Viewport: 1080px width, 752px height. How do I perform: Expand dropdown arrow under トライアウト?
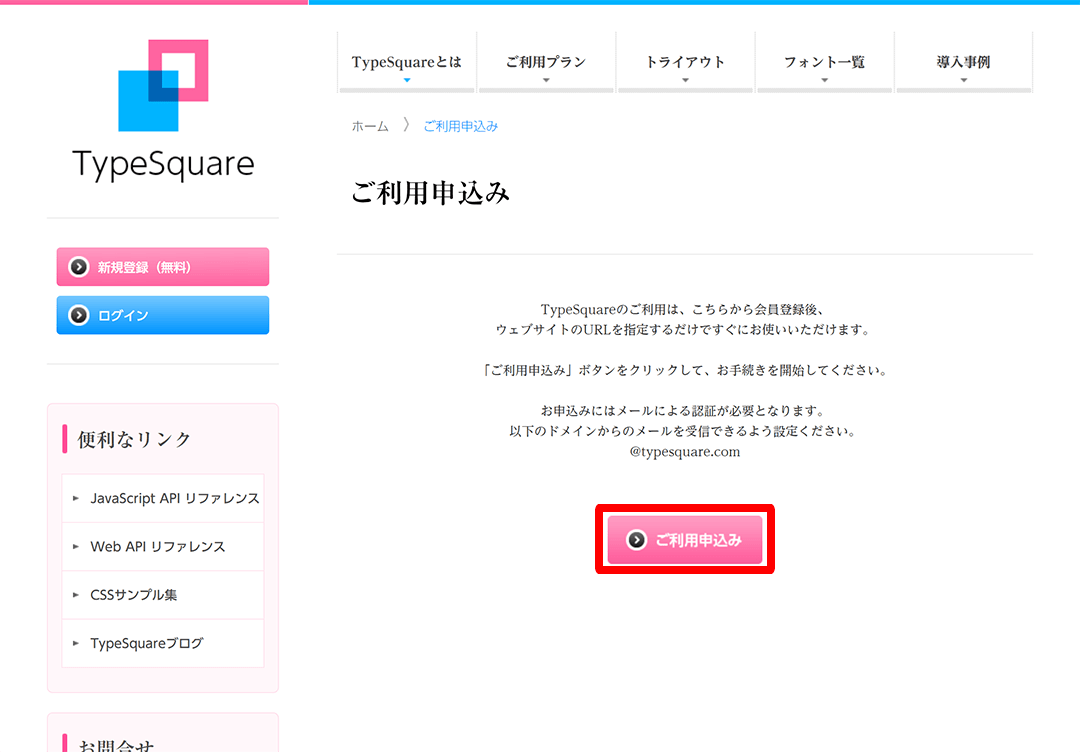(x=685, y=81)
